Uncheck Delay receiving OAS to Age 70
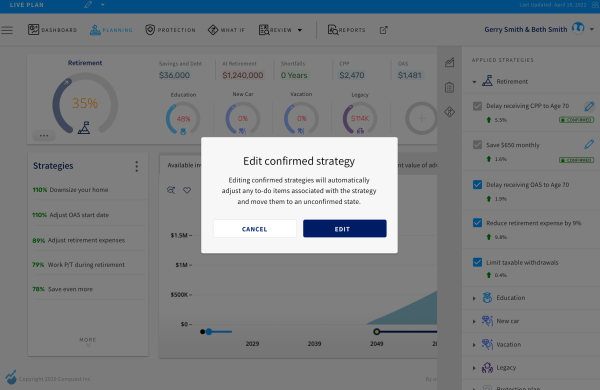Viewport: 600px width, 390px height. tap(477, 184)
